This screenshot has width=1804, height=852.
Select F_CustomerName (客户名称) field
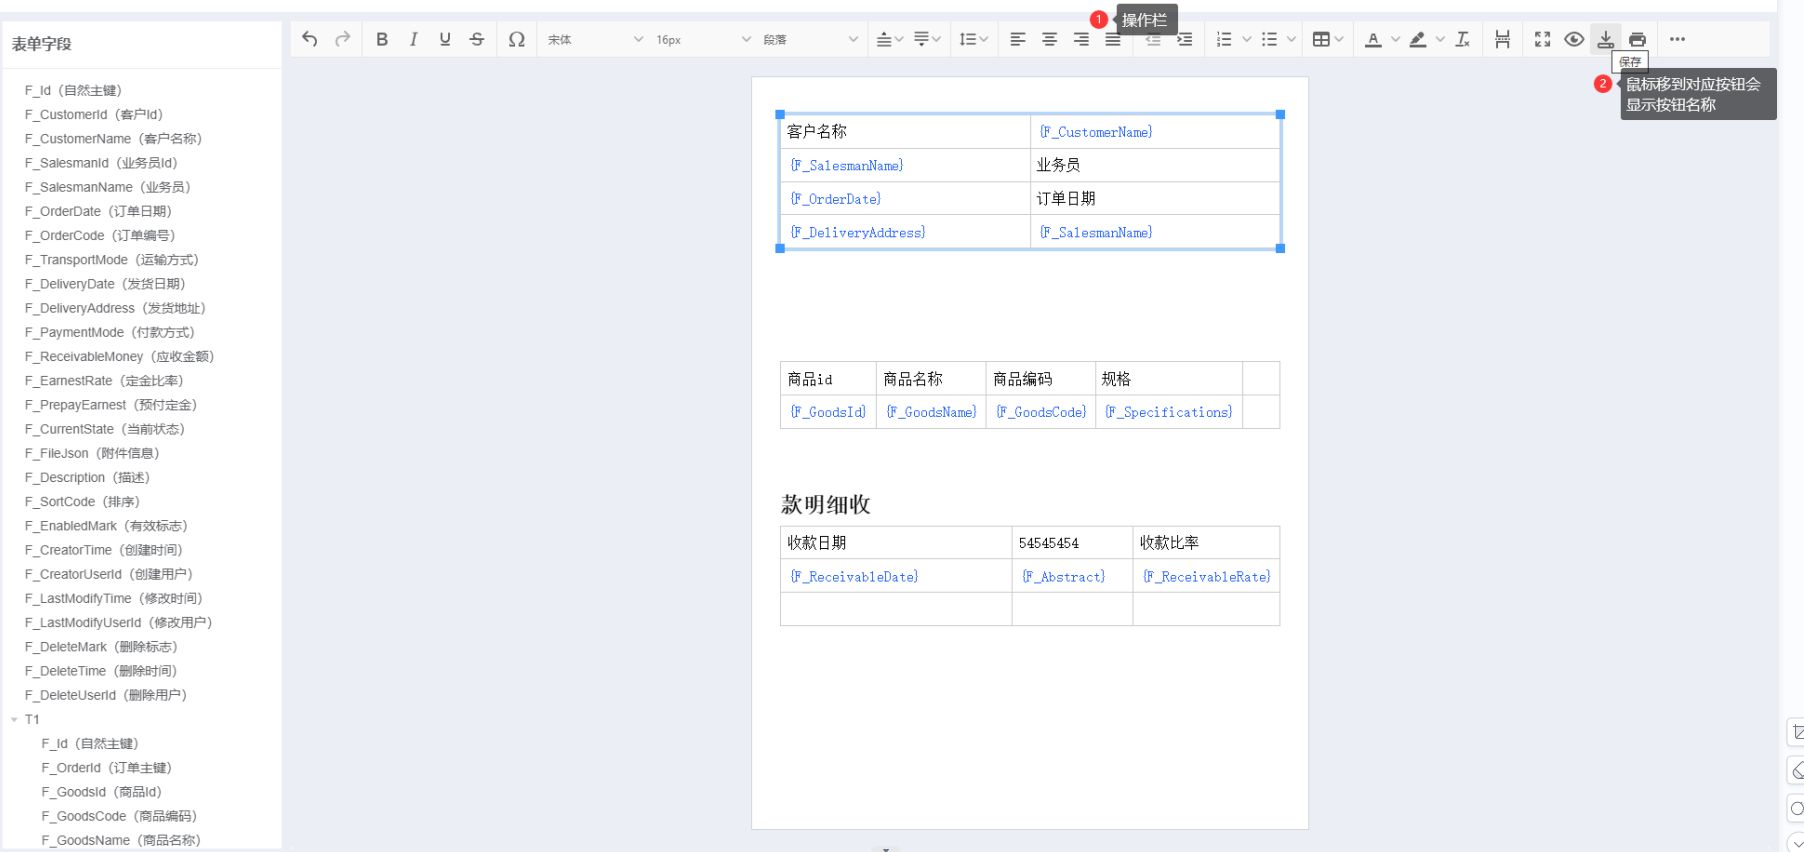113,139
